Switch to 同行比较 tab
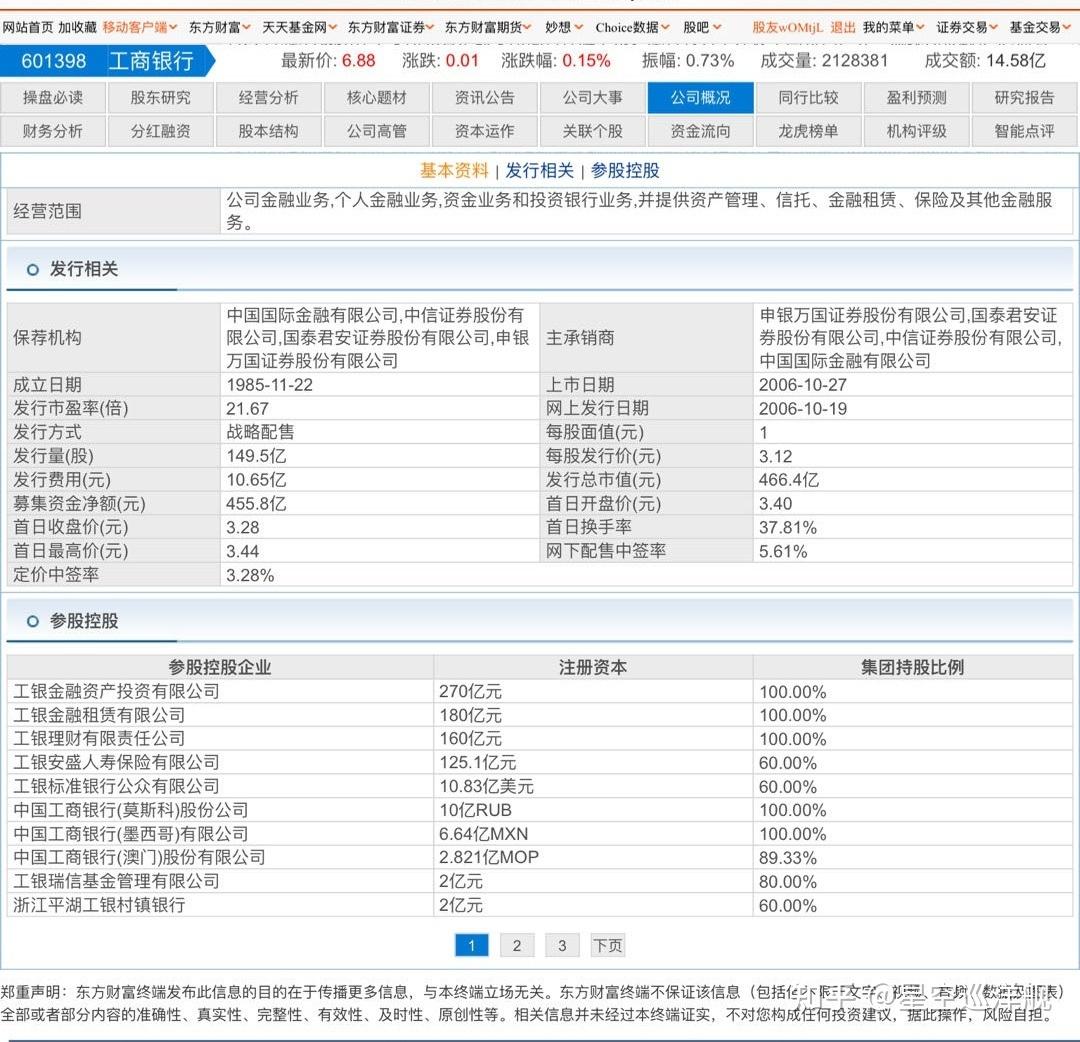This screenshot has height=1042, width=1080. (809, 98)
